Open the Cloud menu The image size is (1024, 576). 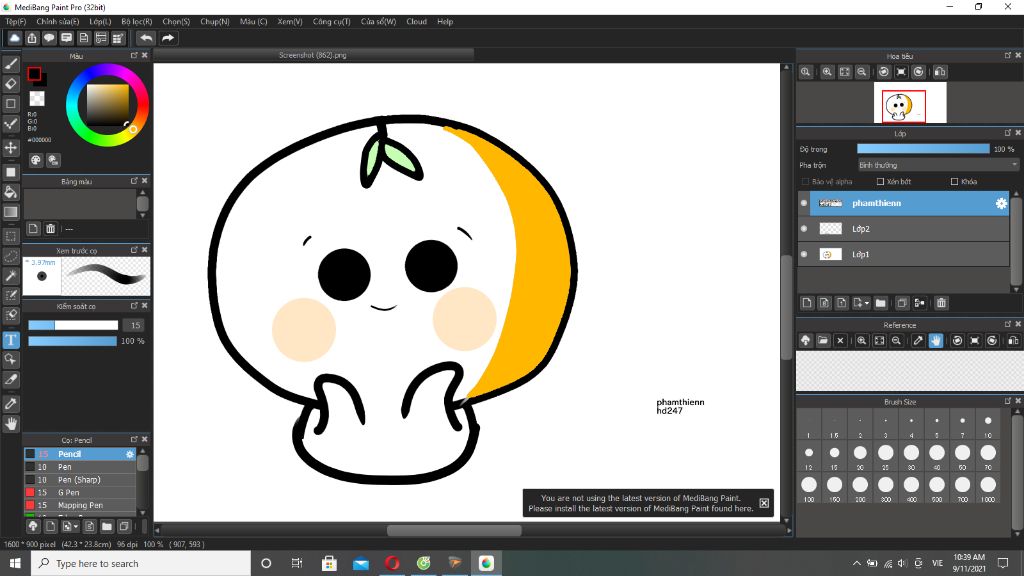tap(416, 22)
